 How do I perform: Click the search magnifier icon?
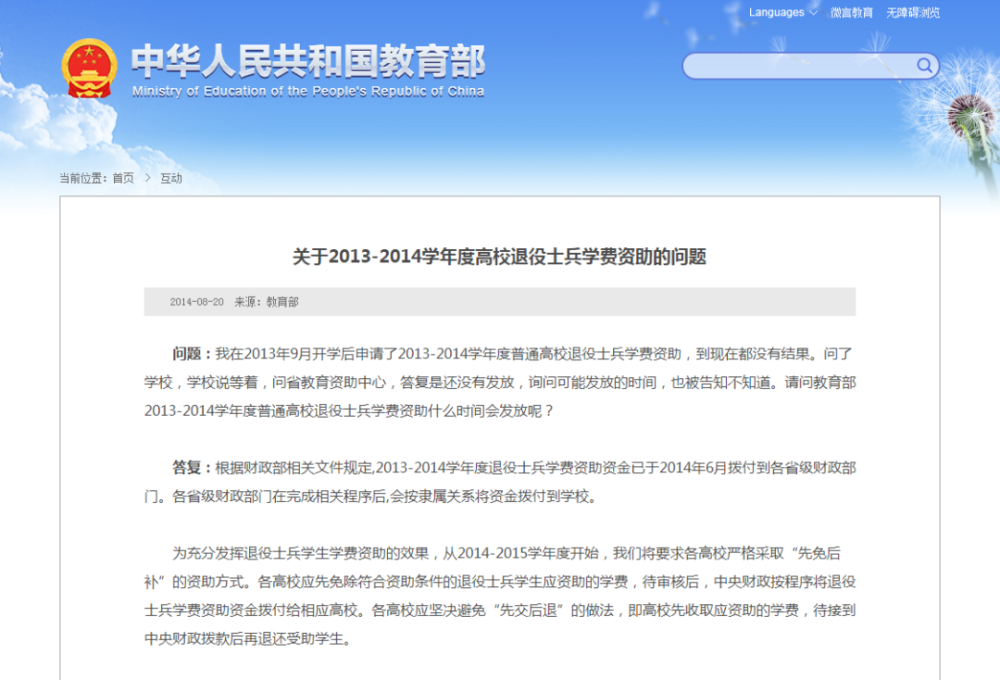tap(924, 65)
